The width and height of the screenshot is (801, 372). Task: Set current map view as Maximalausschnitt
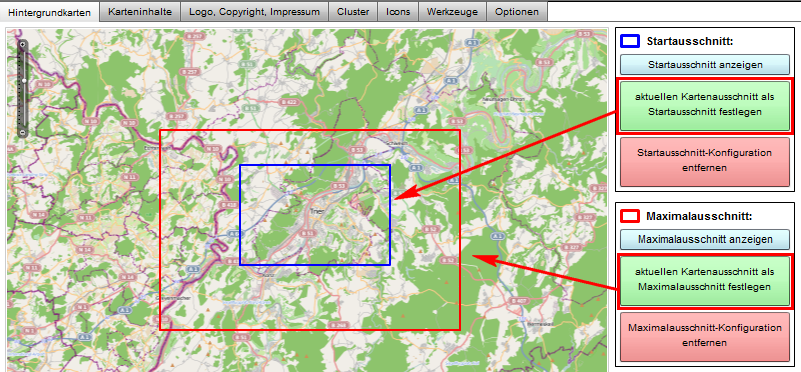[705, 281]
